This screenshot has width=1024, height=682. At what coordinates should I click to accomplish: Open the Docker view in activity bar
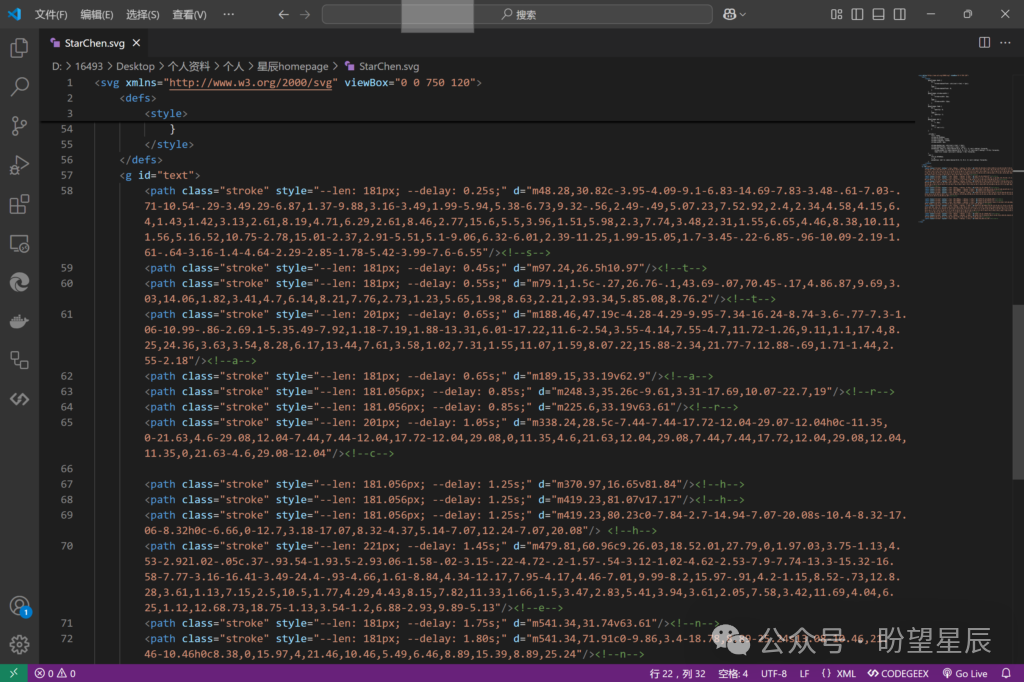point(19,321)
